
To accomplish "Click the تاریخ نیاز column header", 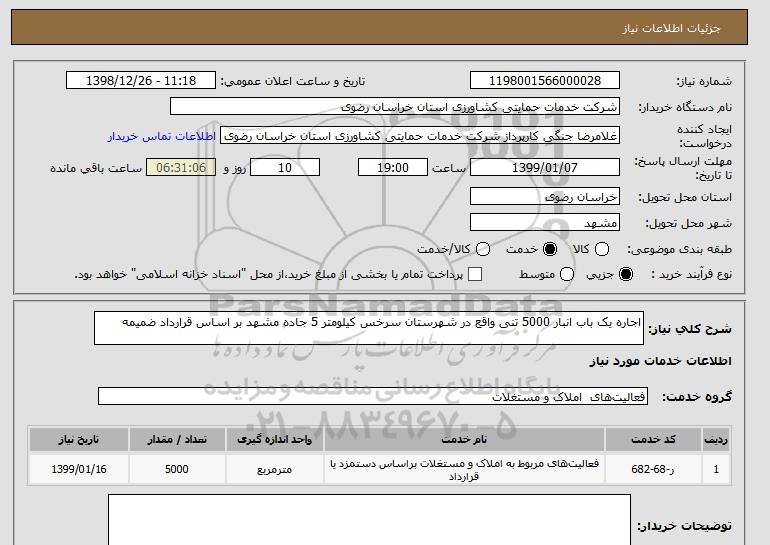I will pos(79,439).
